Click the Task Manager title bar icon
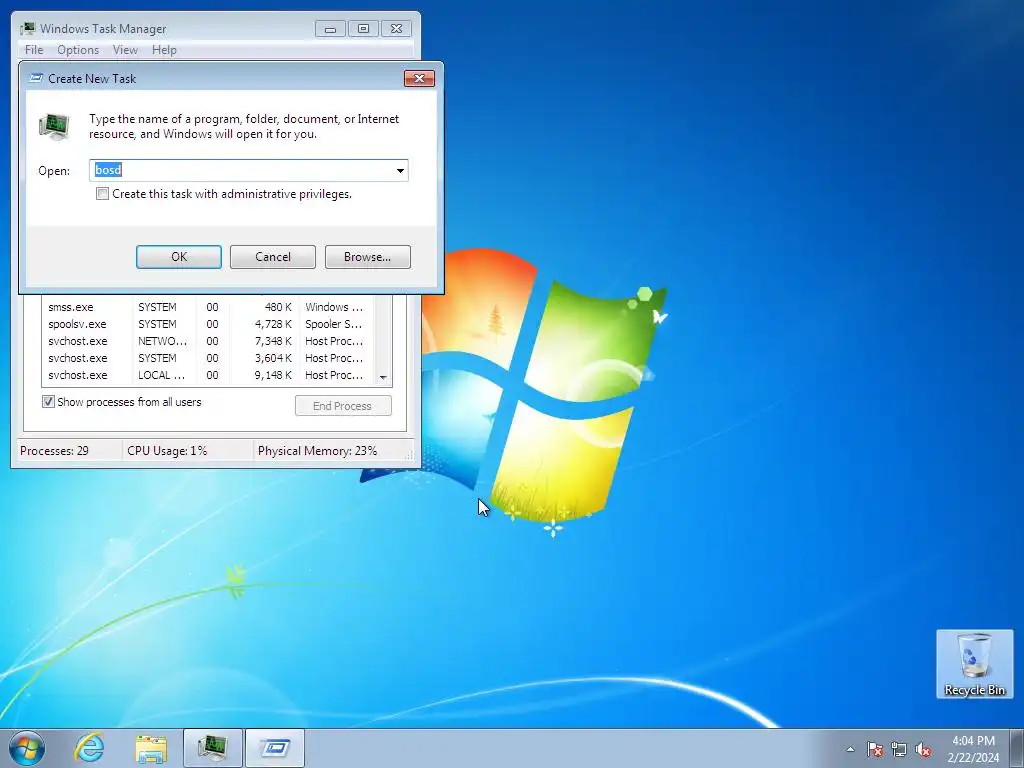1024x768 pixels. [27, 29]
